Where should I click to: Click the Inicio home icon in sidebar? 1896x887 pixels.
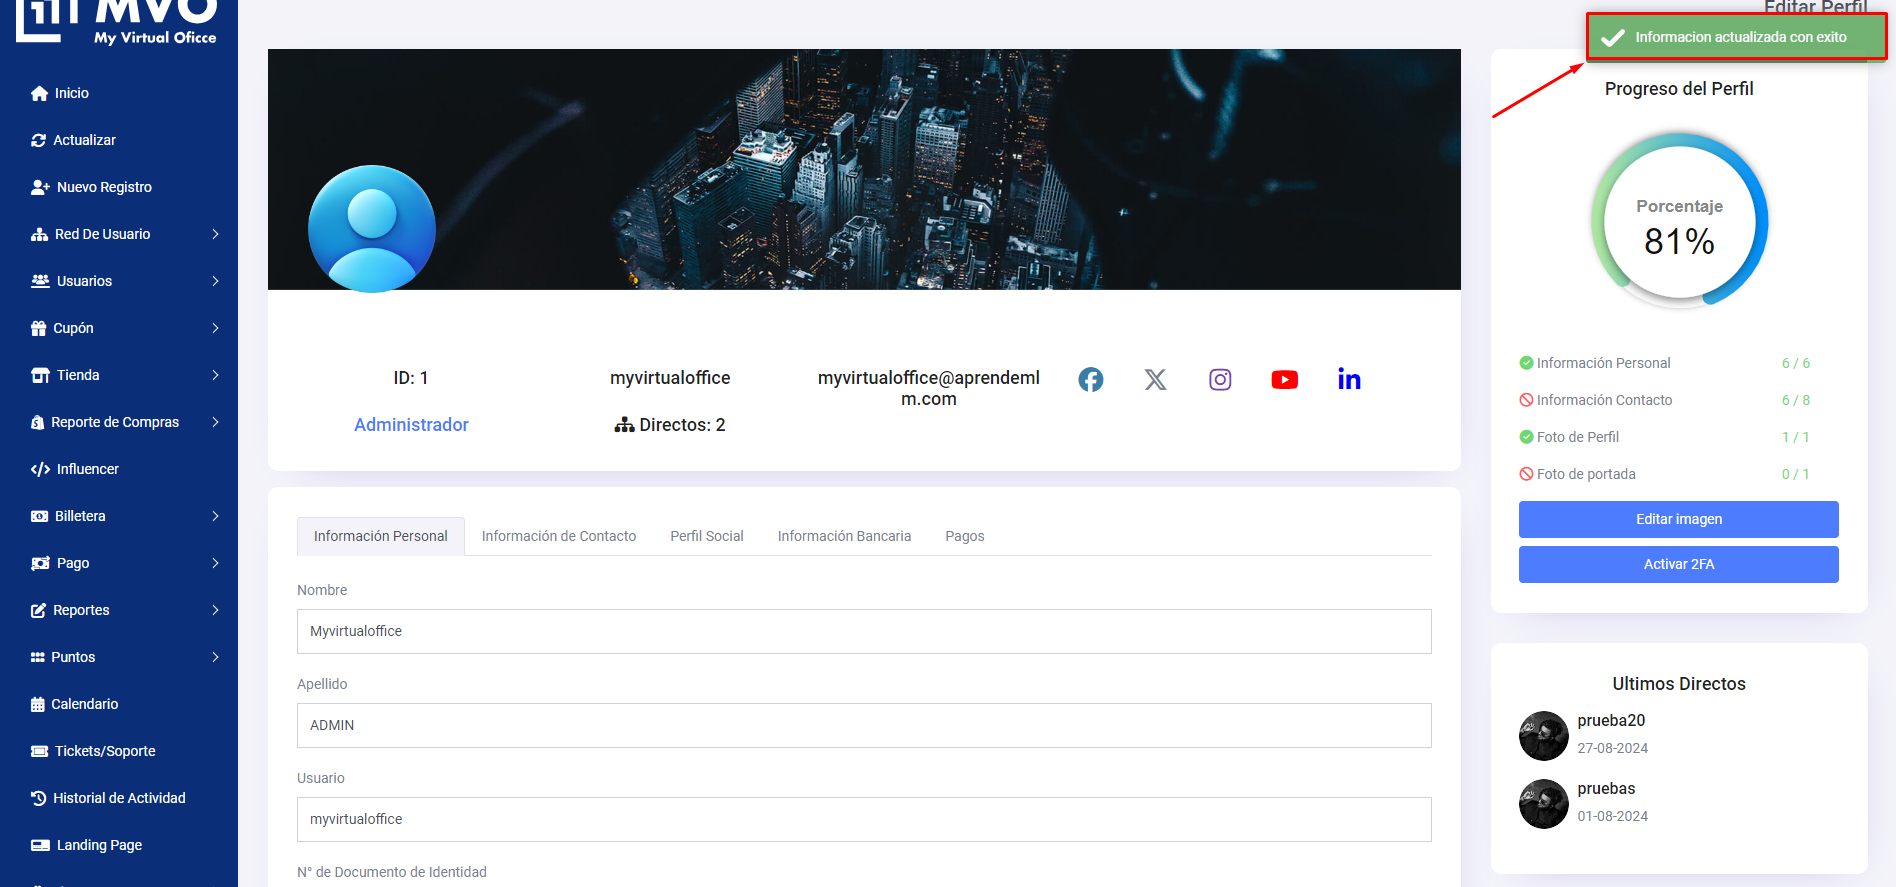(39, 93)
